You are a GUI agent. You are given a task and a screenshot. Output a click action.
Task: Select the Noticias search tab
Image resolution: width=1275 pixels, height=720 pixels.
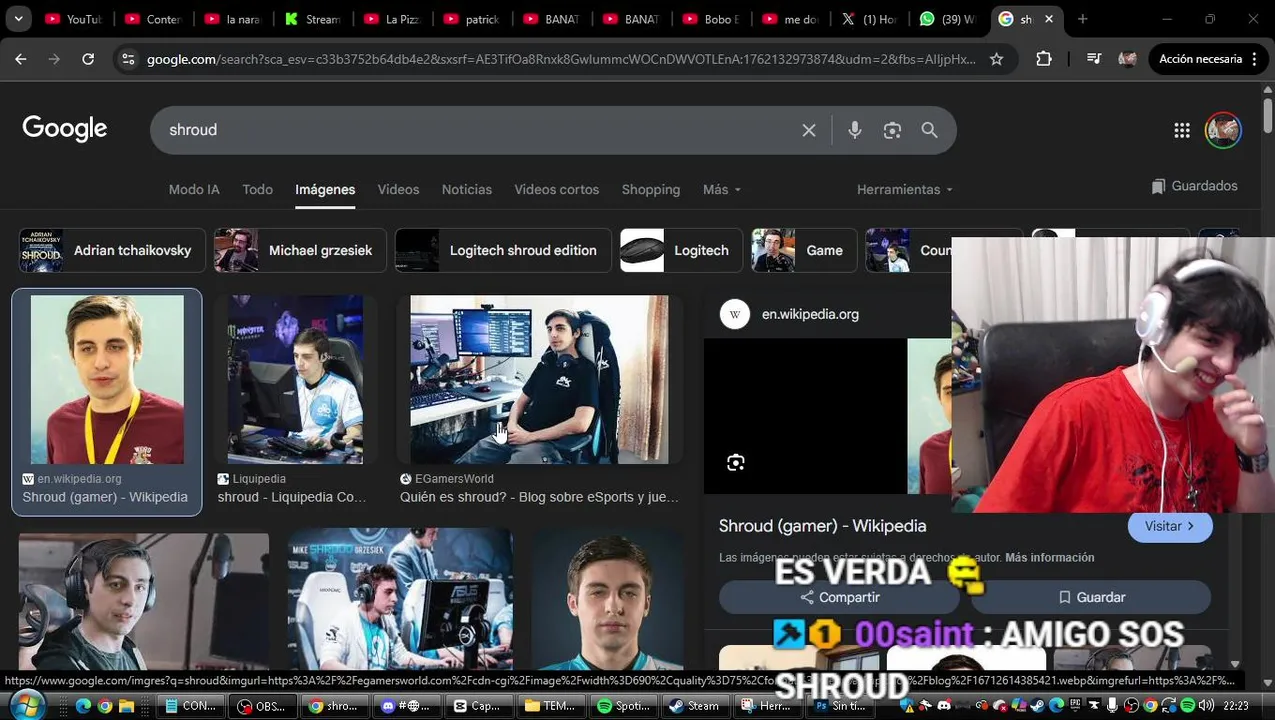[467, 189]
